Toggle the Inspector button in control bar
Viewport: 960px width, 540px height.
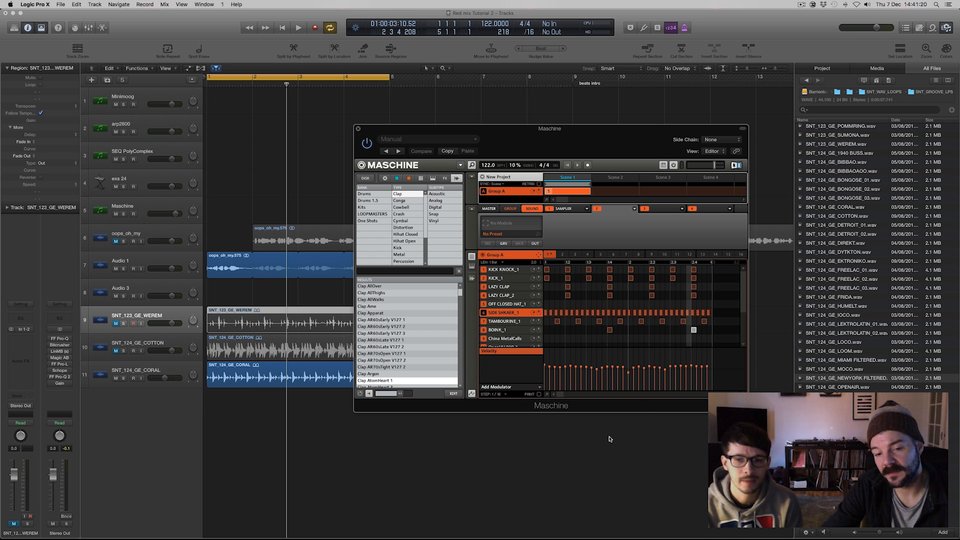28,28
